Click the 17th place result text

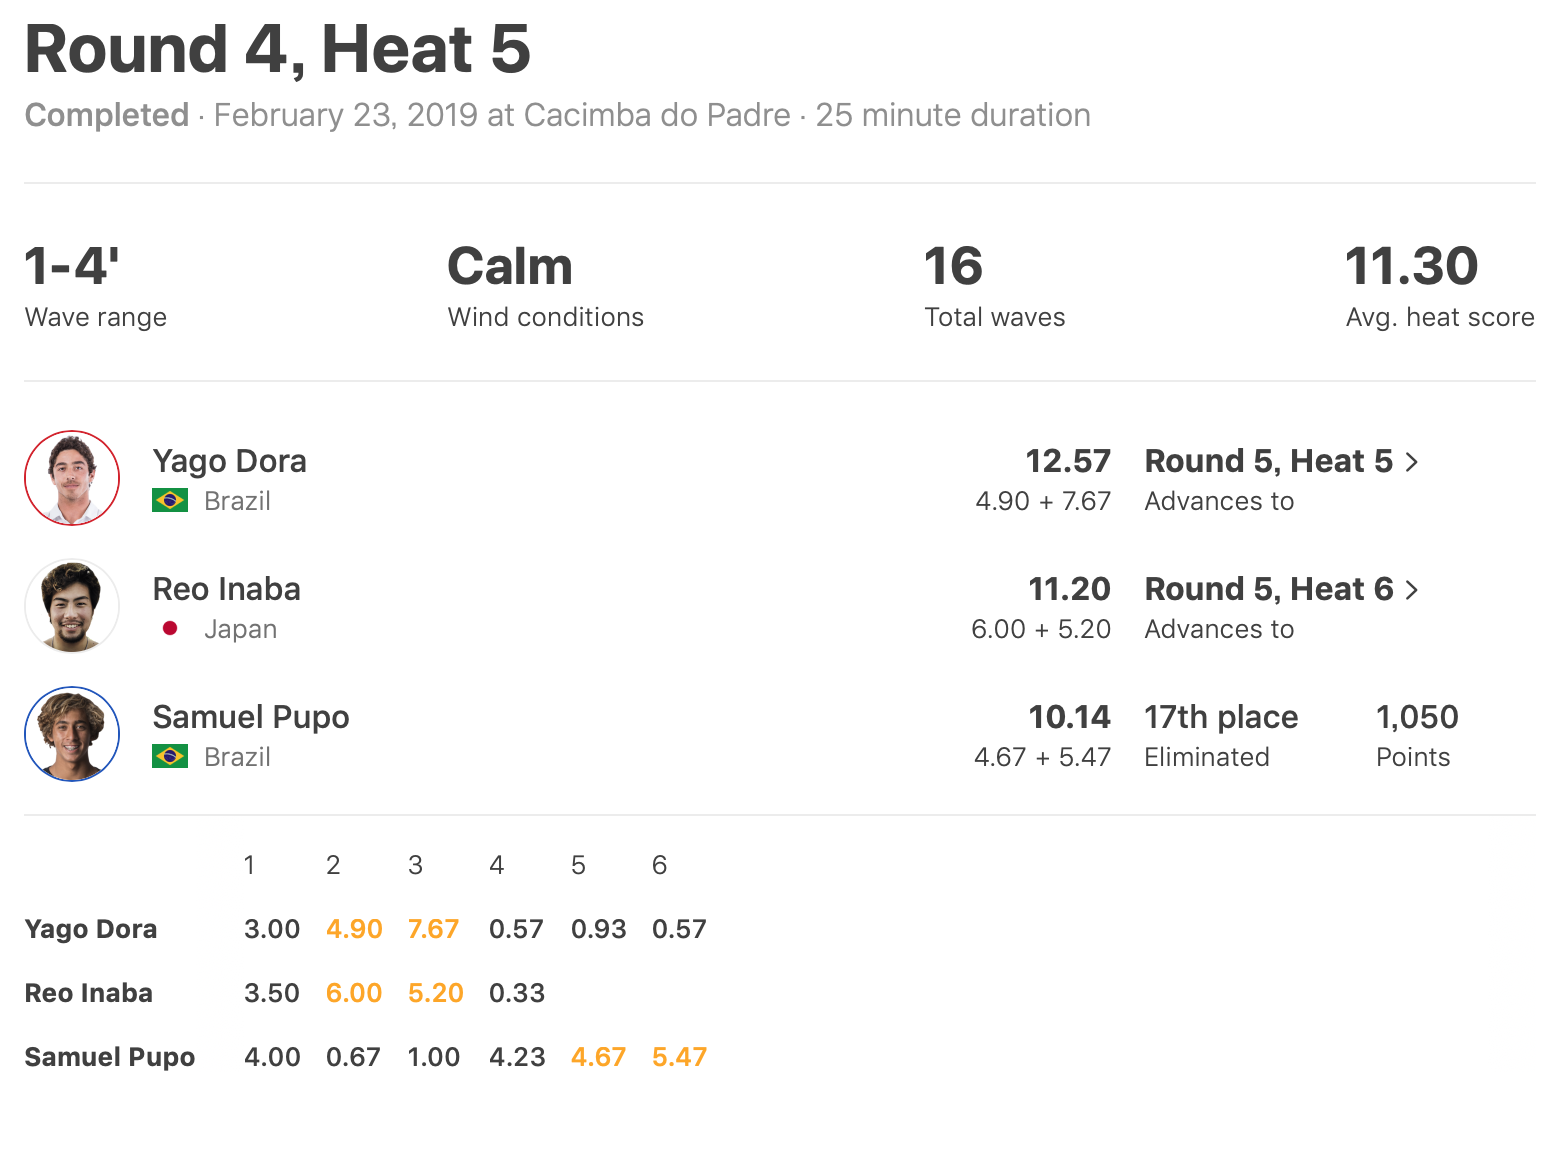click(x=1220, y=717)
